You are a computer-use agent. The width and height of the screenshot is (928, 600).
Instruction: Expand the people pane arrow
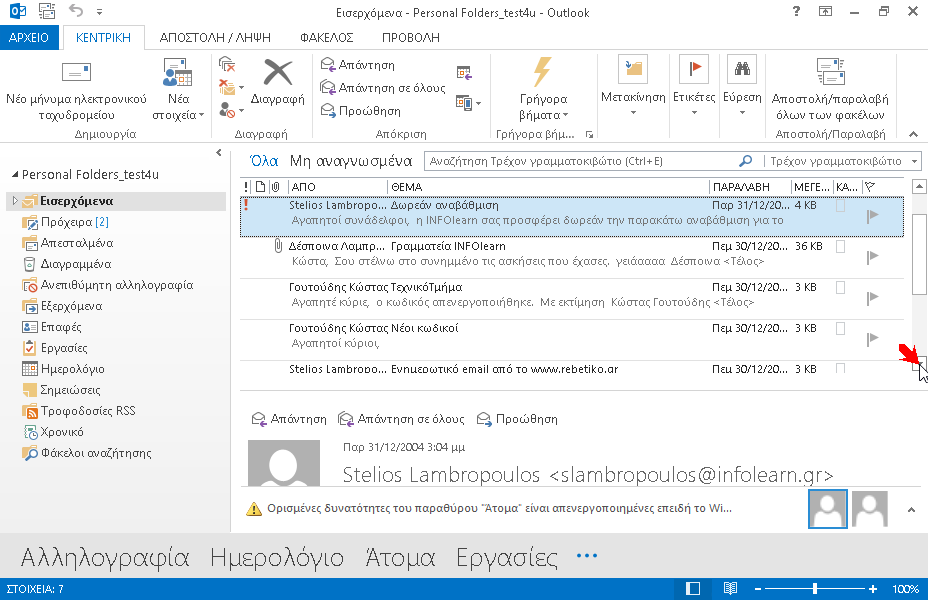click(911, 509)
